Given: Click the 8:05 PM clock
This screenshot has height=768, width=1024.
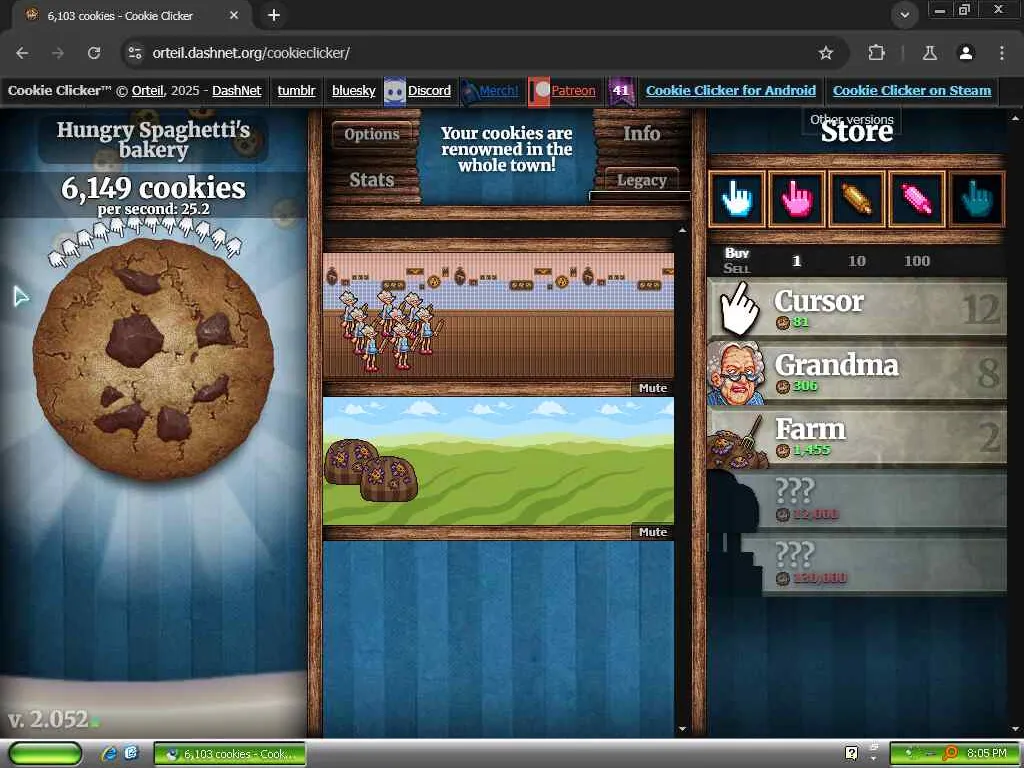Looking at the screenshot, I should coord(987,754).
